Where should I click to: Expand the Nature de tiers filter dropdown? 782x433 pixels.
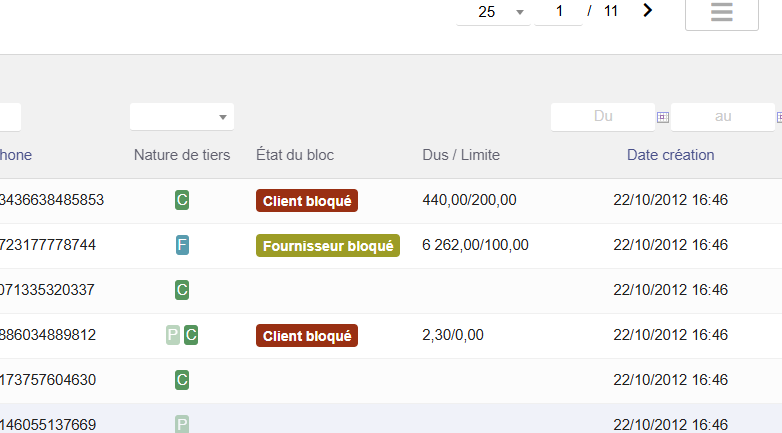pyautogui.click(x=182, y=117)
